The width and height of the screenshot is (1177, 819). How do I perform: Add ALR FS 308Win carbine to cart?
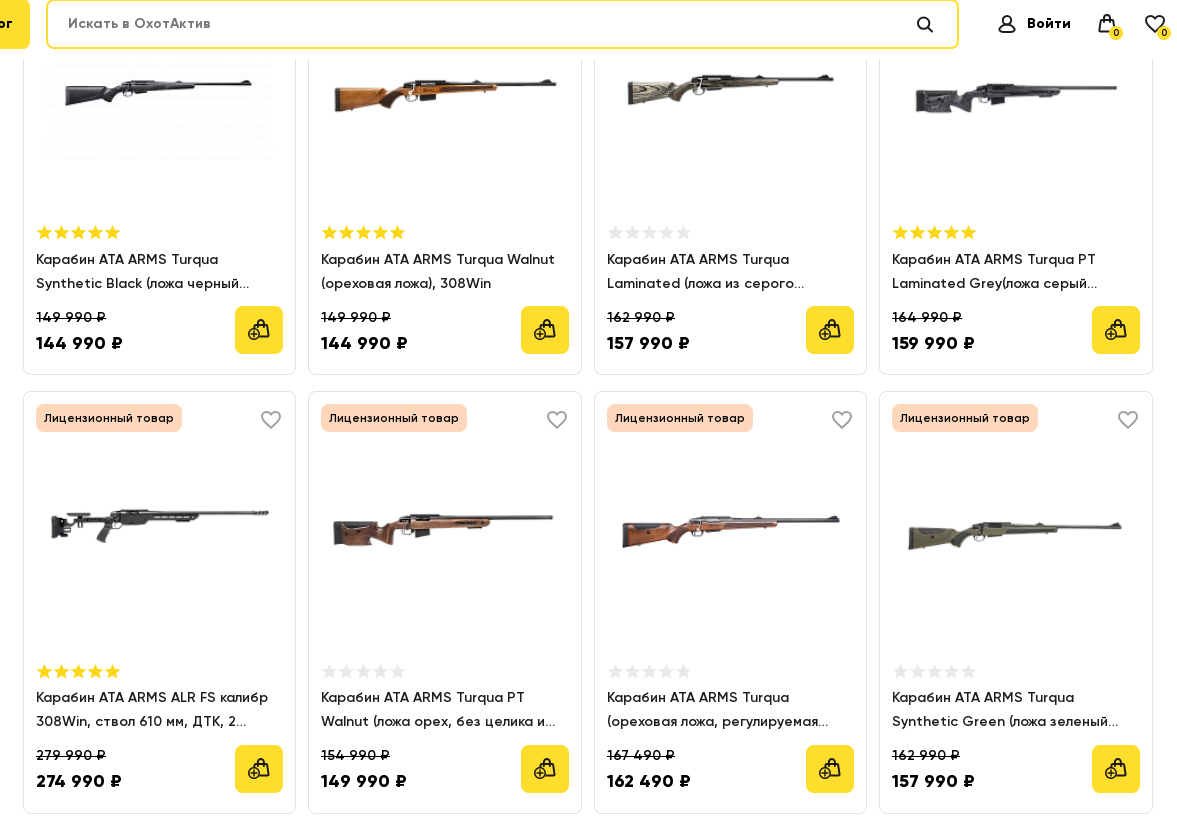click(259, 769)
